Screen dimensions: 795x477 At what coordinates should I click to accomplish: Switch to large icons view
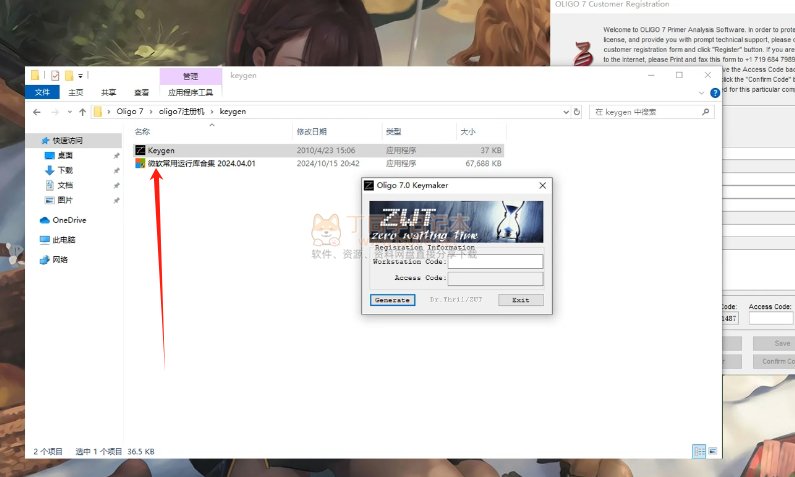pos(712,452)
